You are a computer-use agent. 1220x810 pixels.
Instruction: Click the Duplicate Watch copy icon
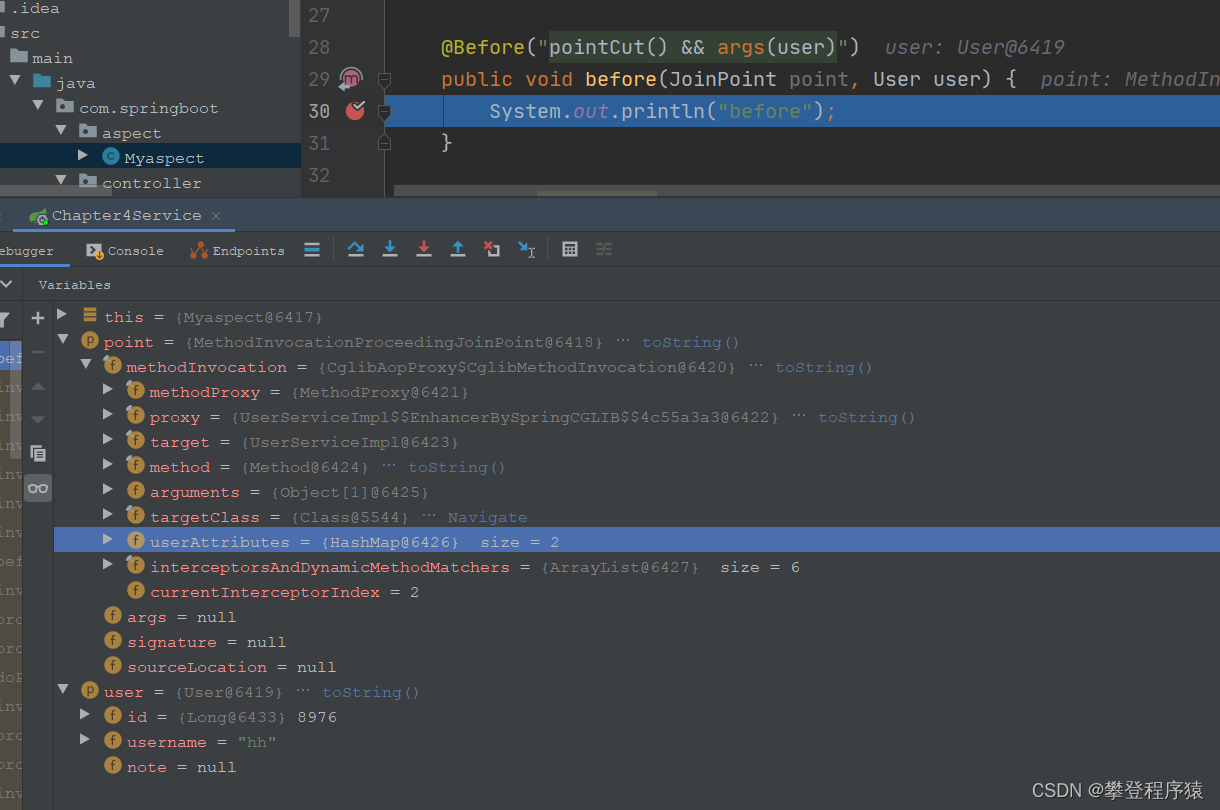pos(38,453)
